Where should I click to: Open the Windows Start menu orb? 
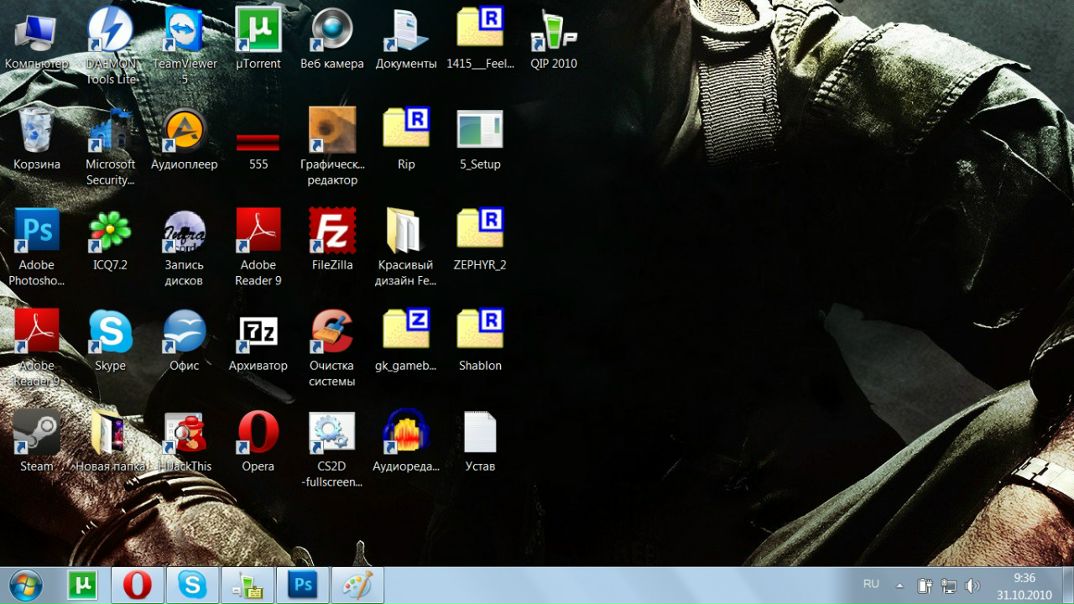pos(26,585)
